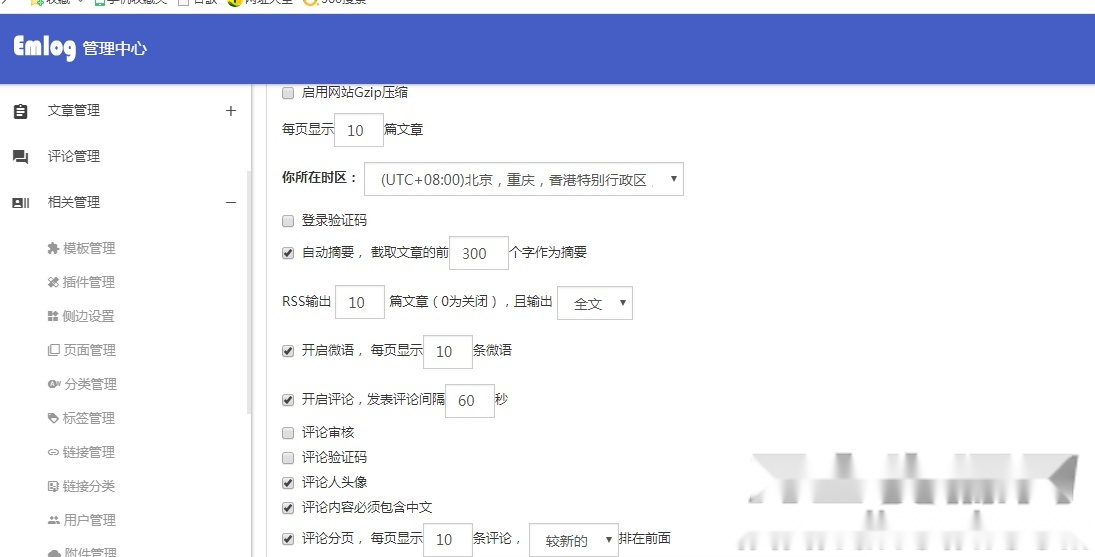Screen dimensions: 1095x557
Task: Click the 发表评论间隔 60 seconds field
Action: 470,401
